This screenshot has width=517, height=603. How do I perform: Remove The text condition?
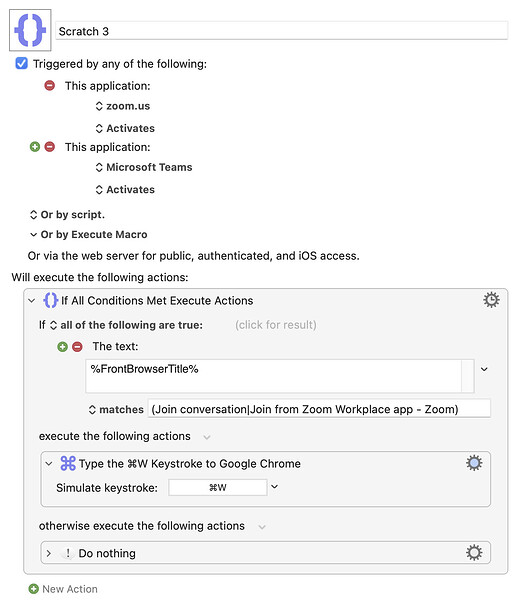click(77, 347)
